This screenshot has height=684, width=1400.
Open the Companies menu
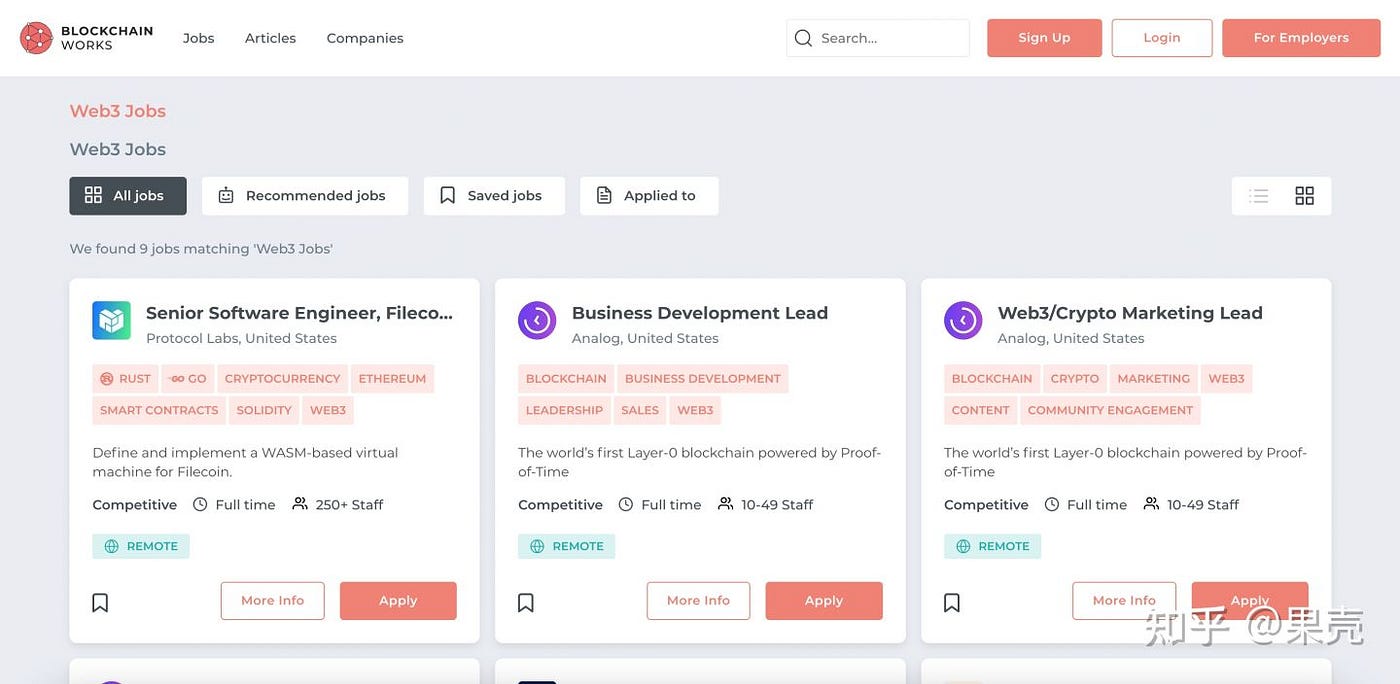coord(365,38)
